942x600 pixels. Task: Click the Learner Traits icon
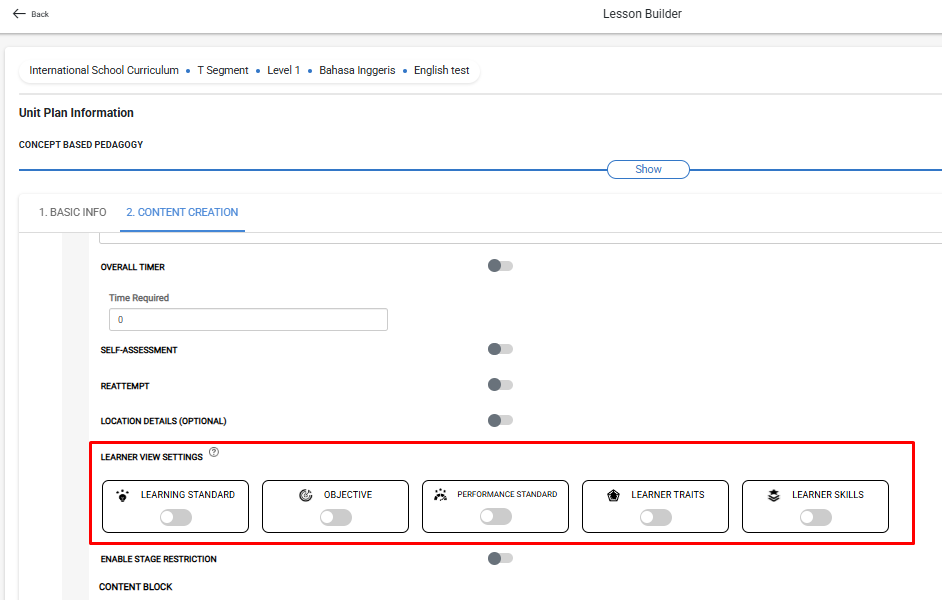[x=613, y=495]
